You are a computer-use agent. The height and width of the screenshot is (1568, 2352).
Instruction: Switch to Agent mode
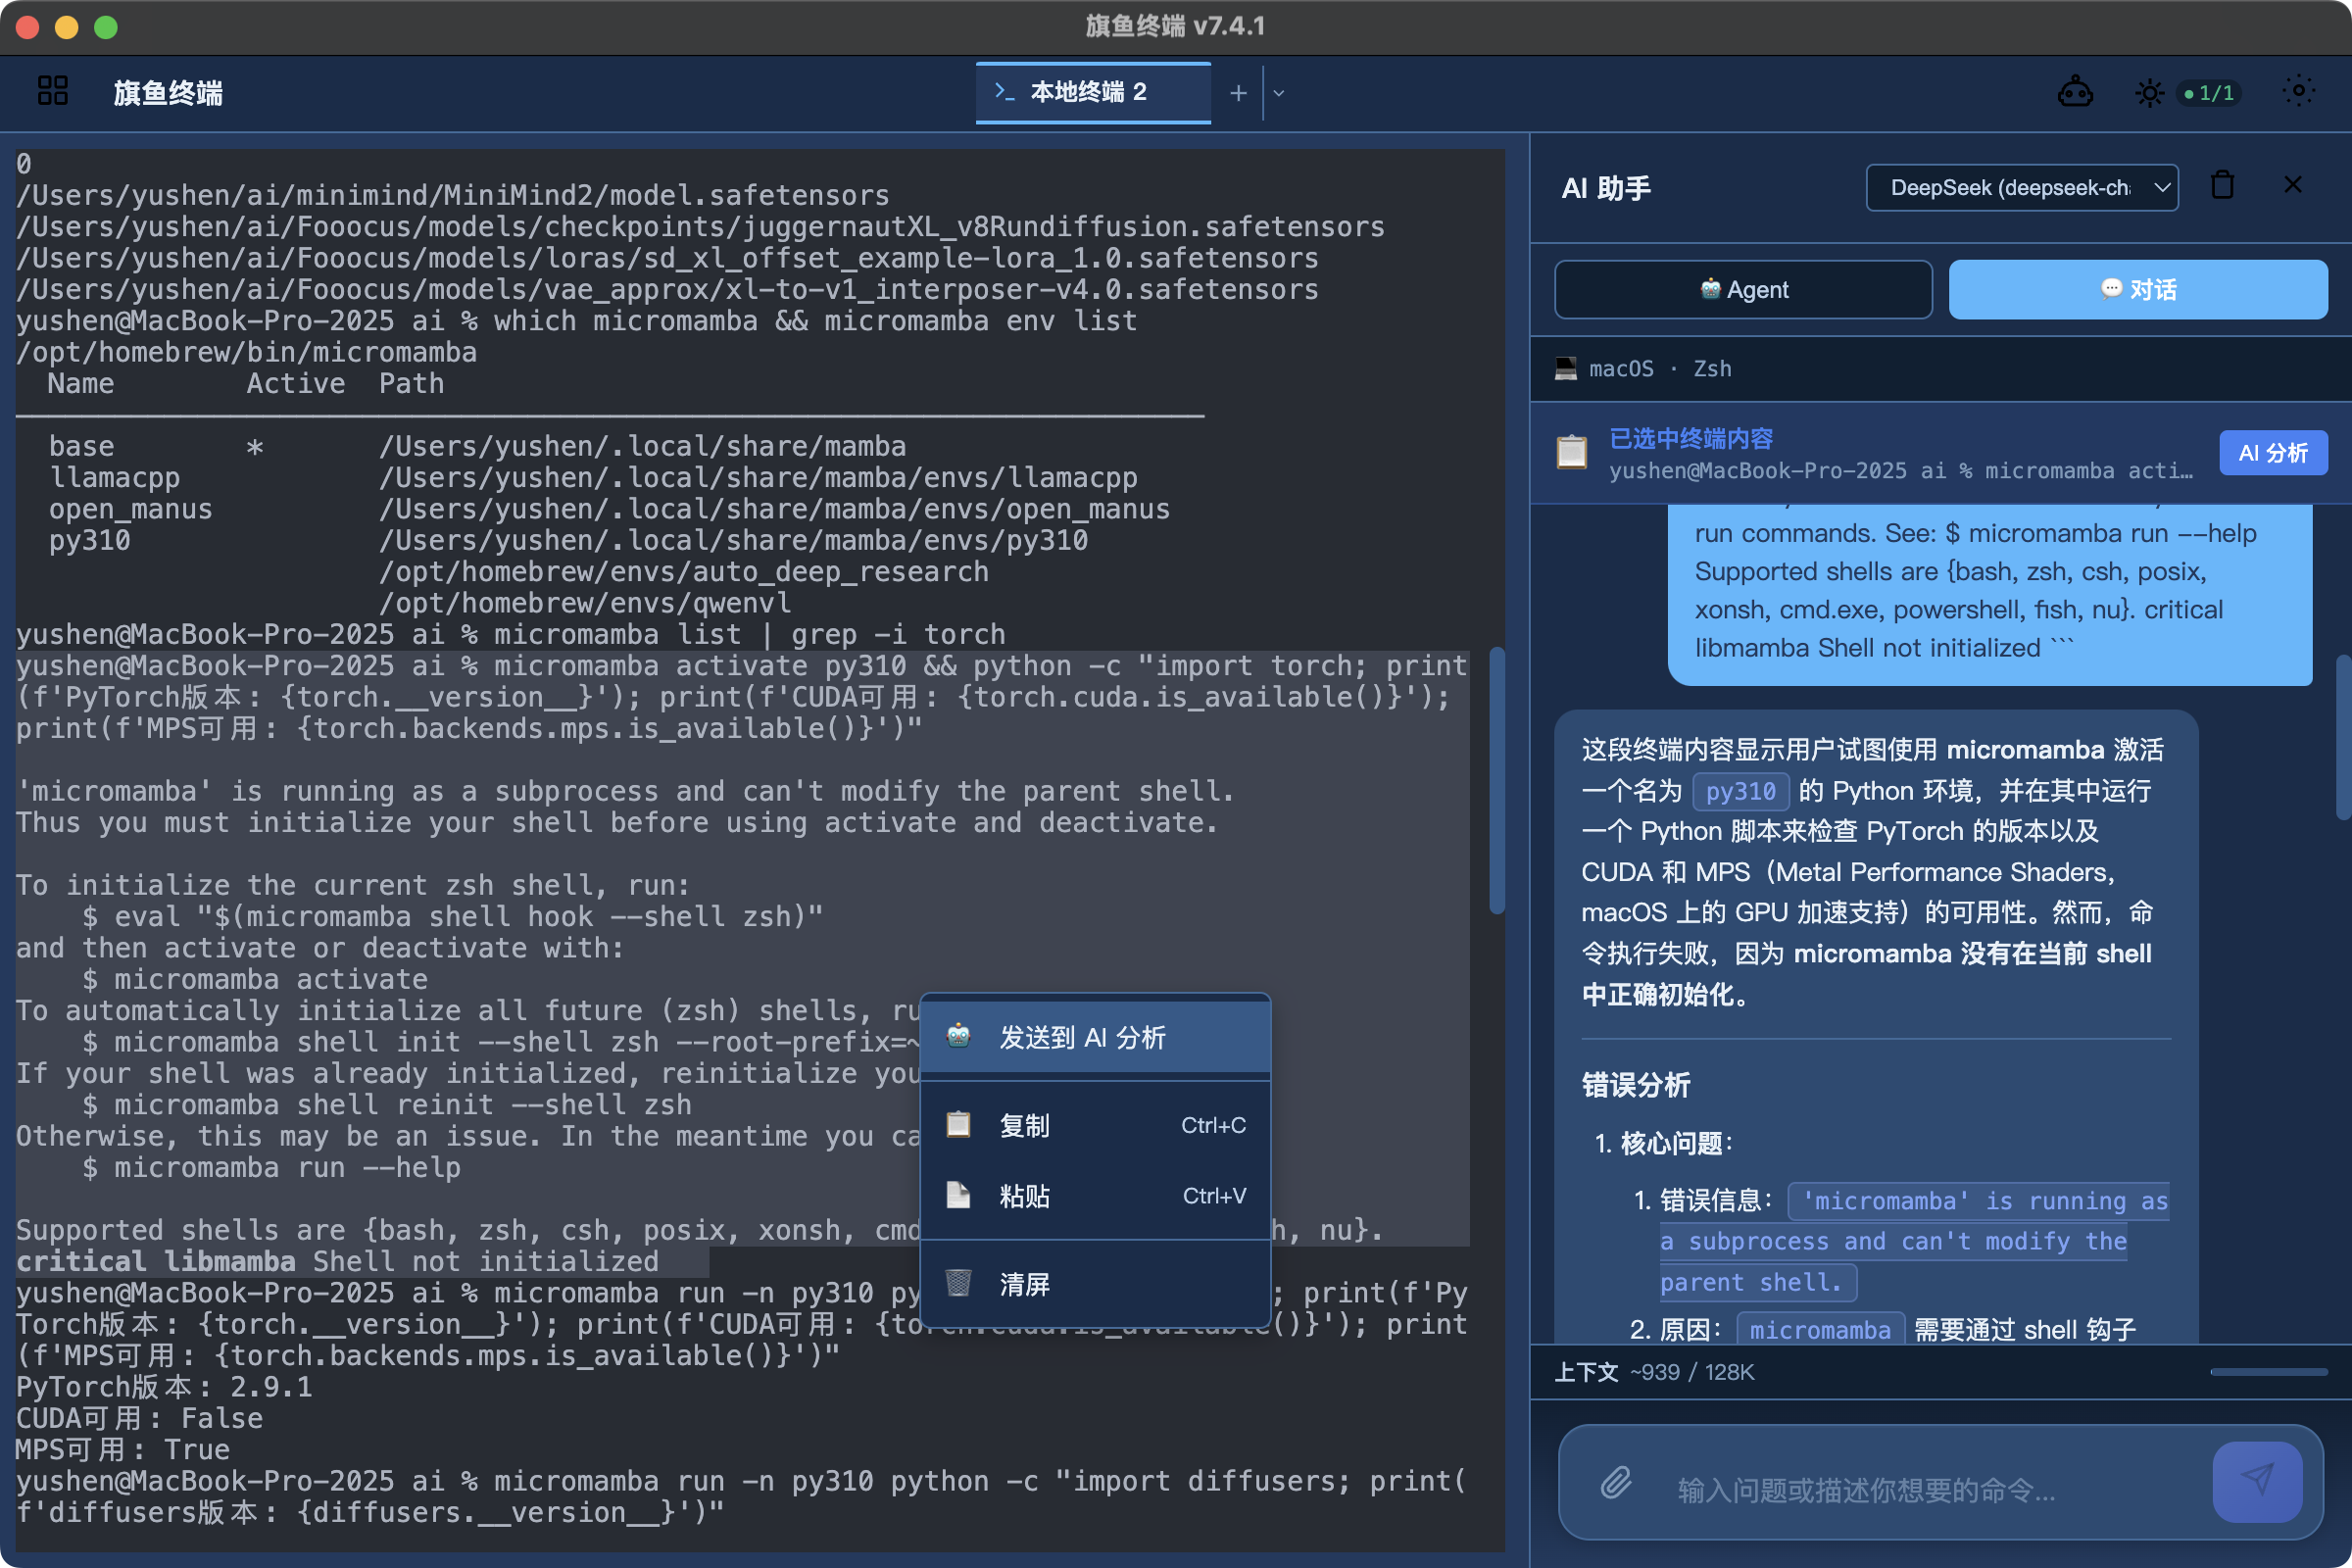pyautogui.click(x=1743, y=290)
